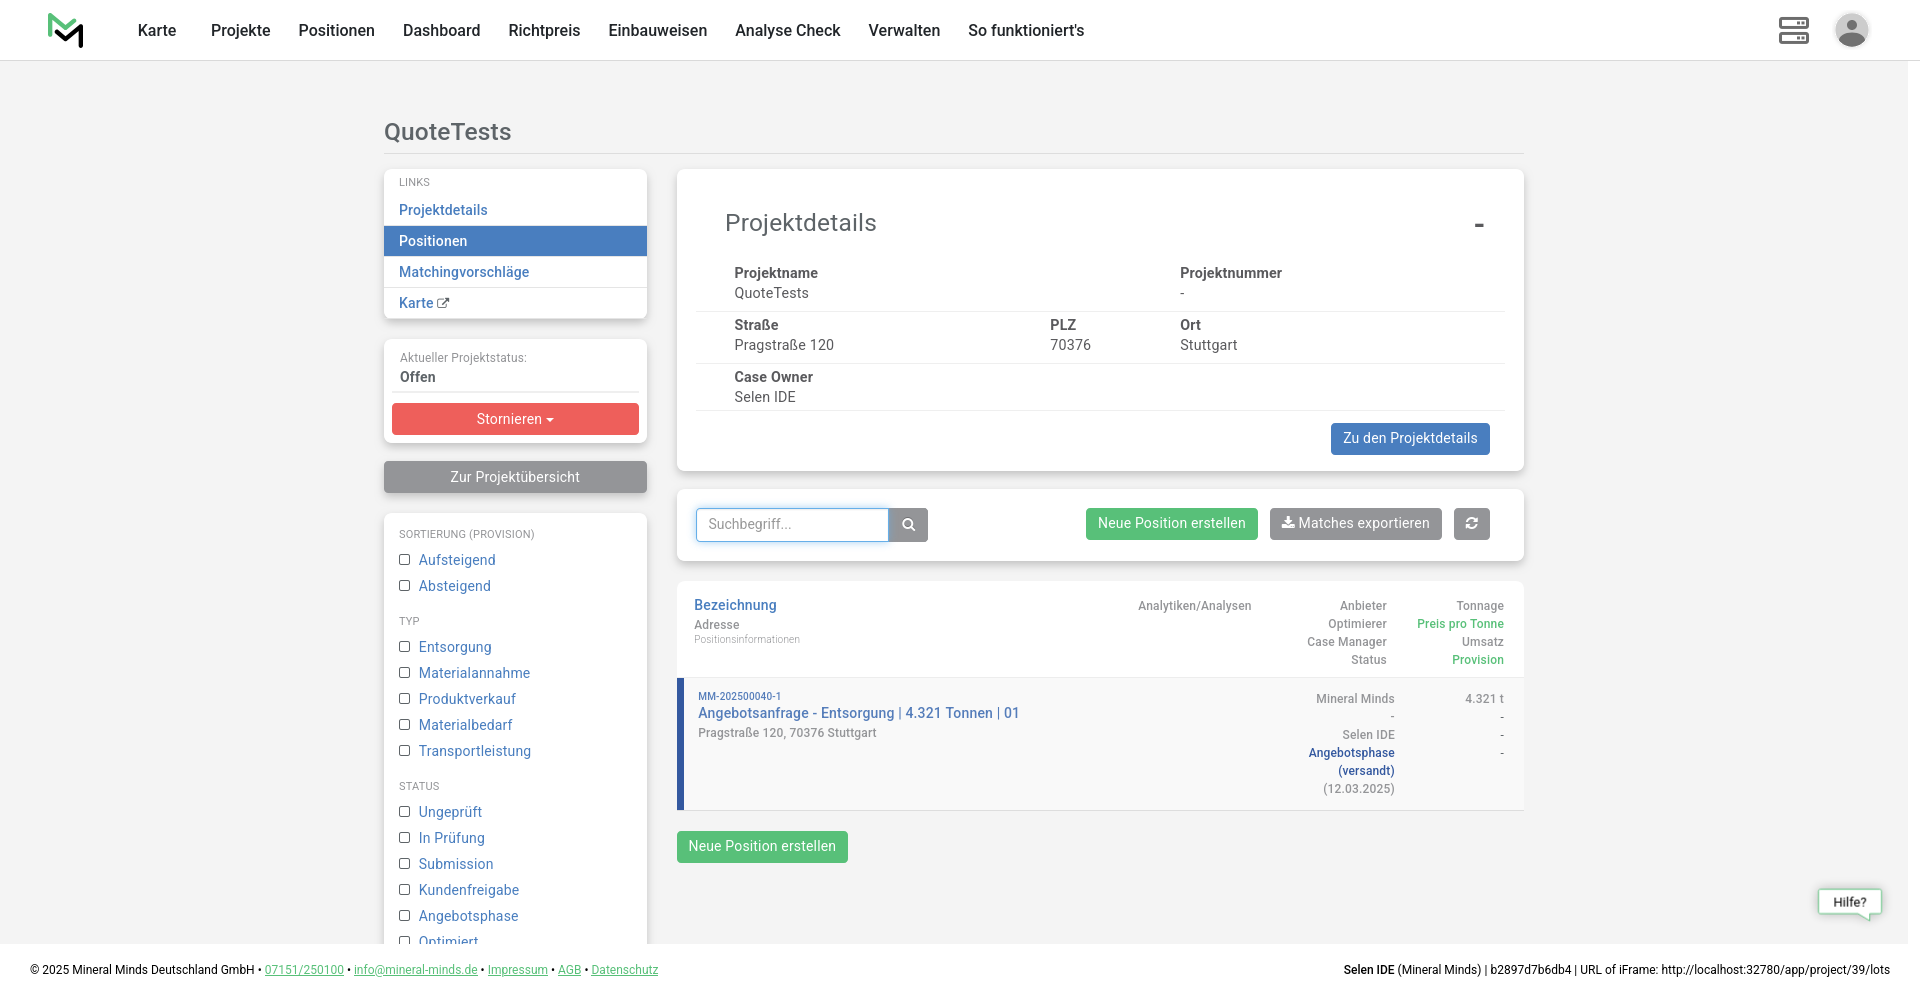Toggle the Angebotsphase status checkbox
This screenshot has width=1920, height=994.
point(405,916)
